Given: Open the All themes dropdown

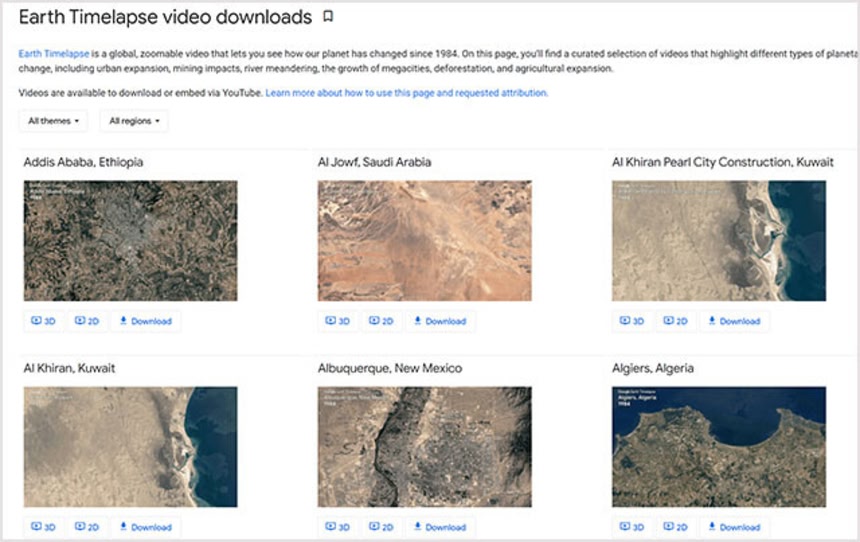Looking at the screenshot, I should point(53,121).
